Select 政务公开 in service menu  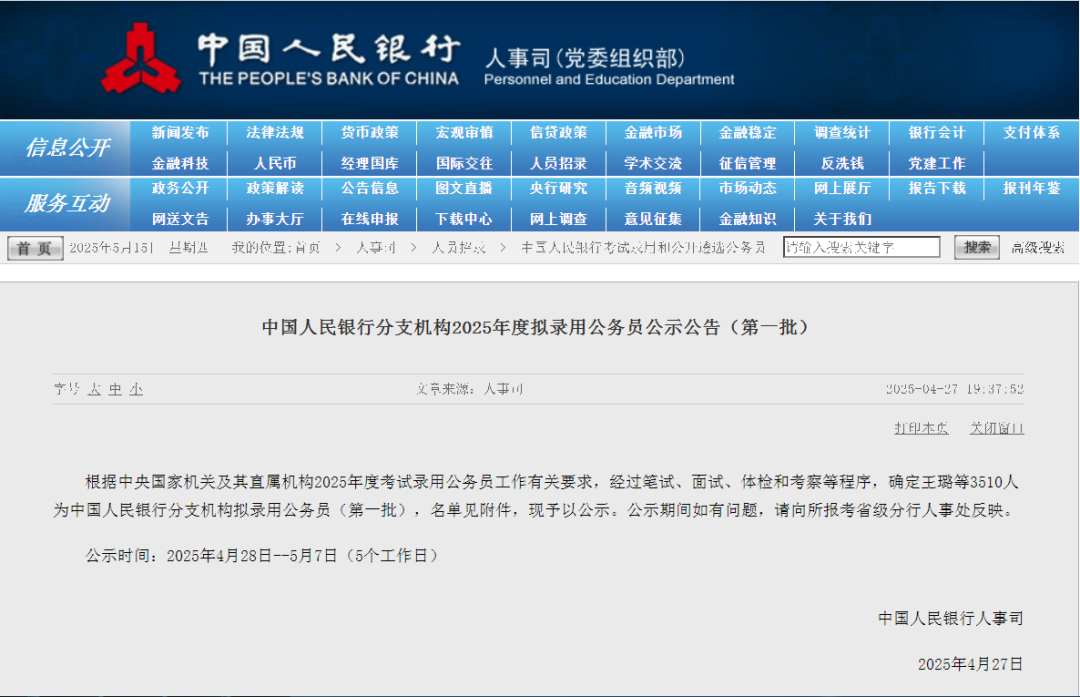(180, 188)
